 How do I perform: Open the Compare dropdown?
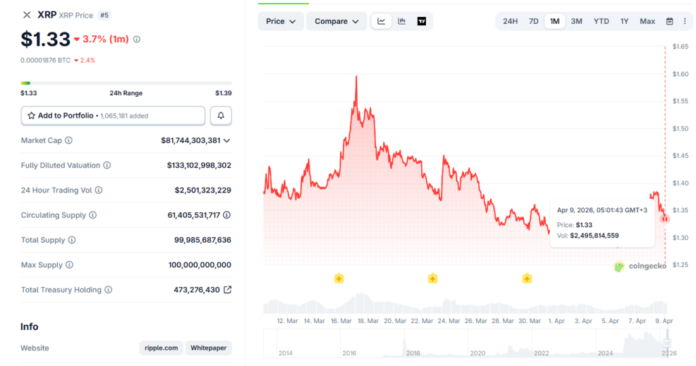click(x=336, y=21)
